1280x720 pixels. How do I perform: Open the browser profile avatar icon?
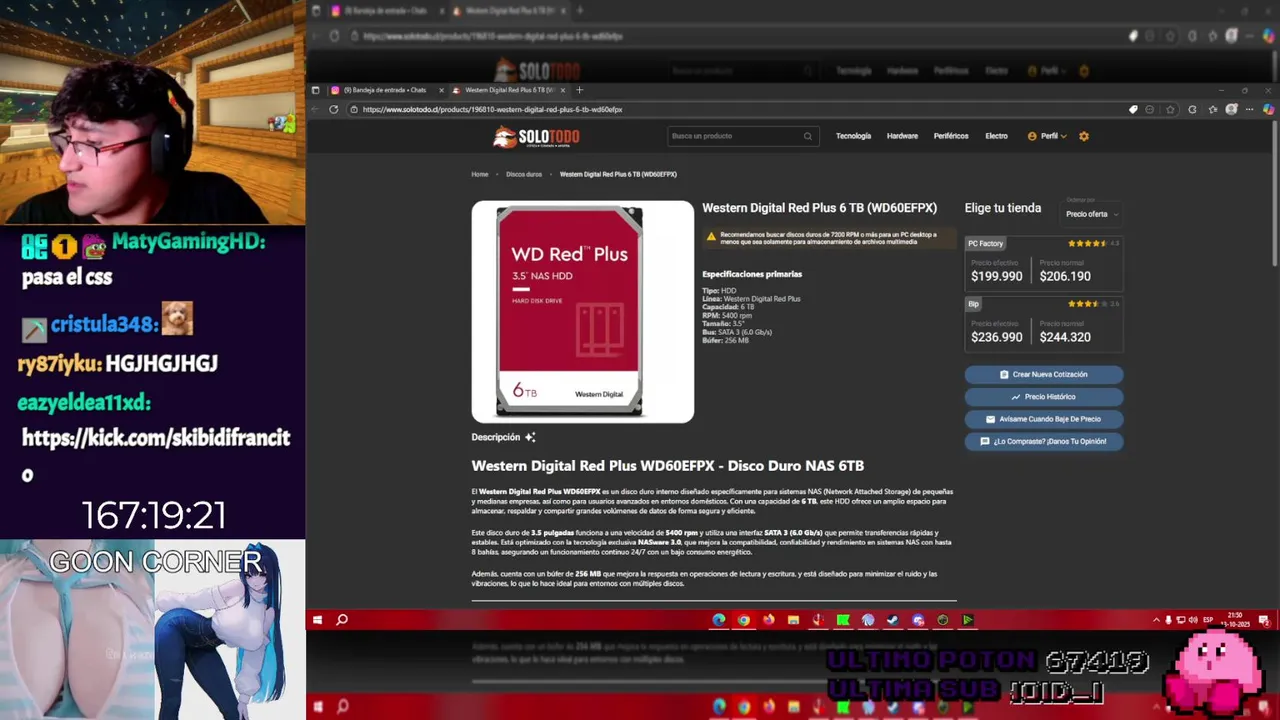coord(1231,109)
